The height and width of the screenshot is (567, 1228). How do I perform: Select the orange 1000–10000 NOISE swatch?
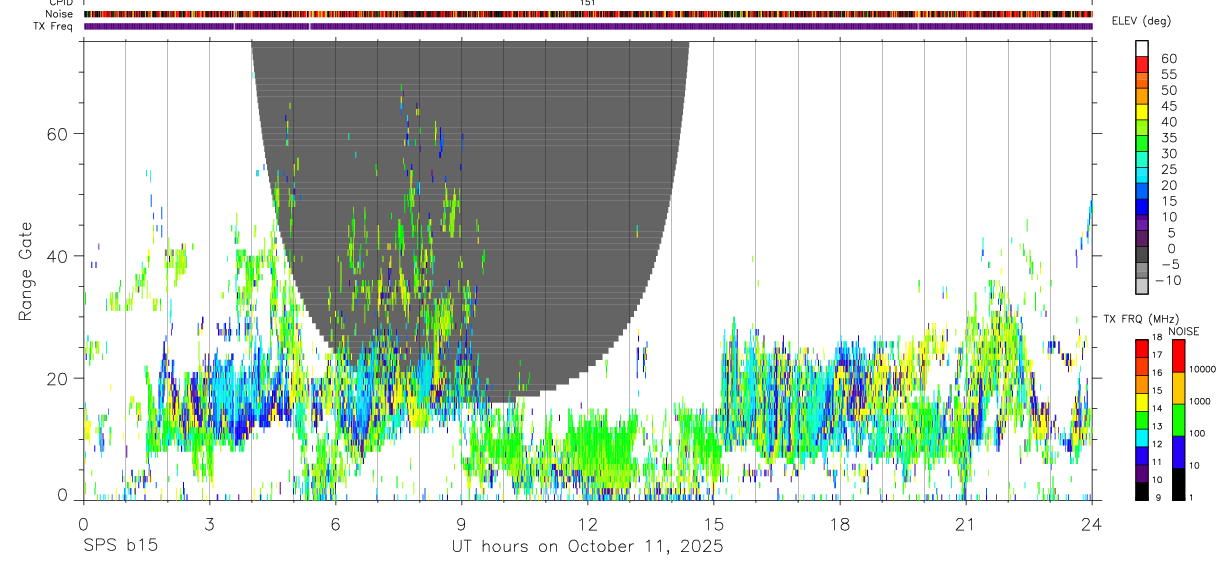pos(1179,388)
